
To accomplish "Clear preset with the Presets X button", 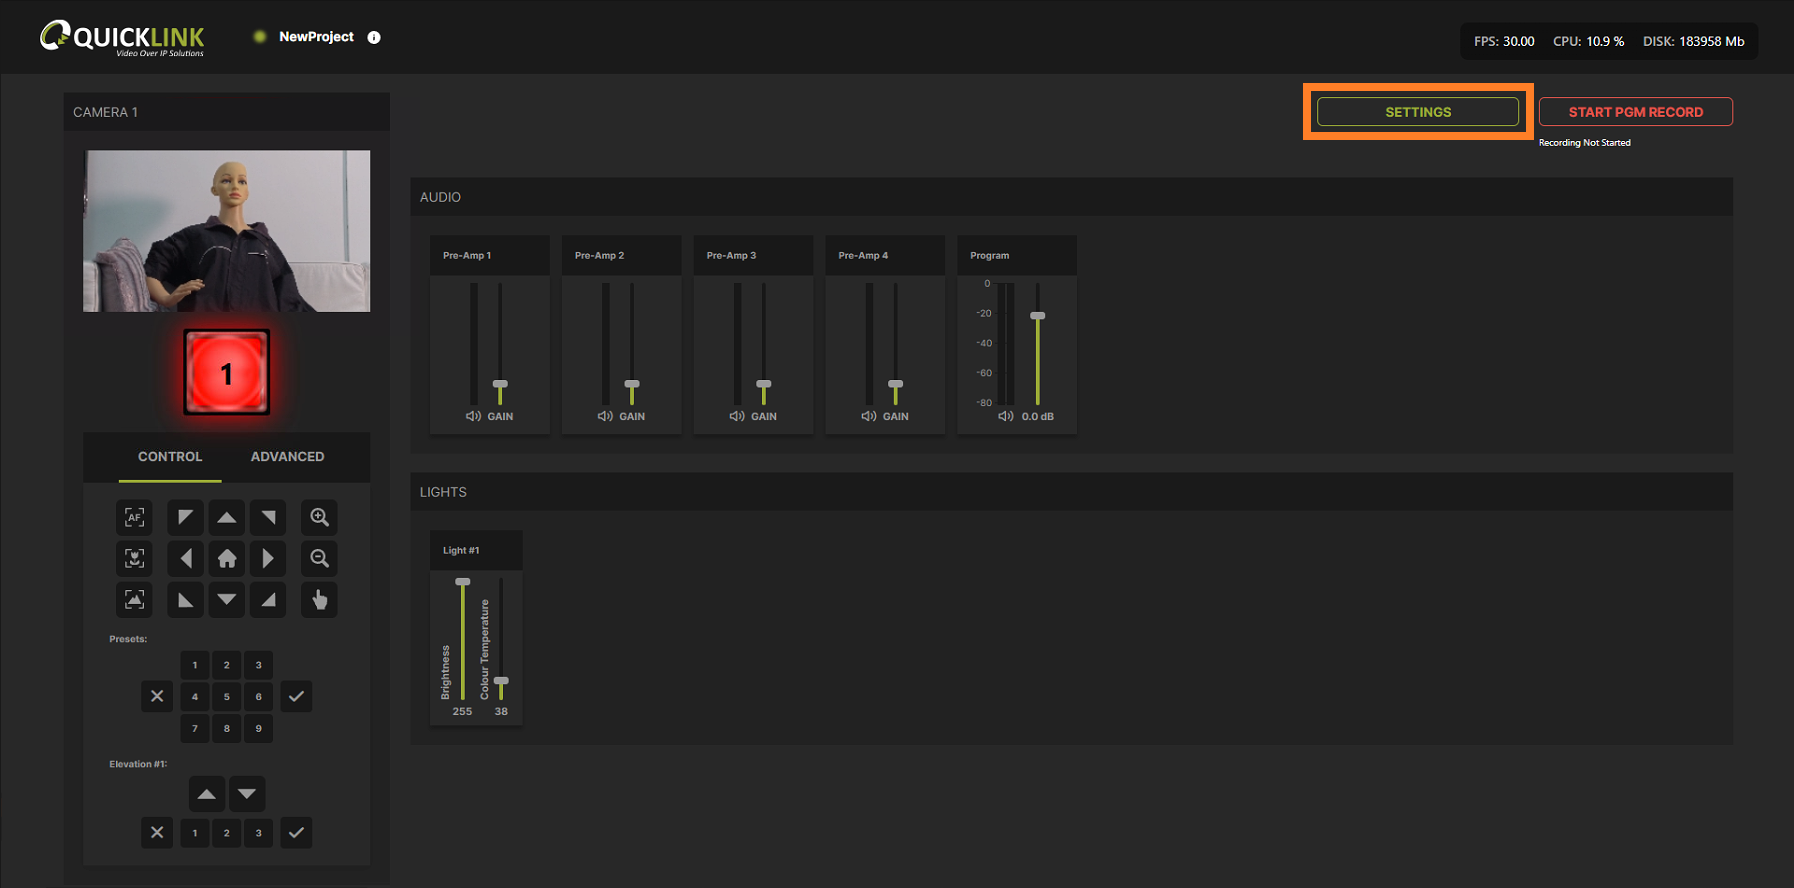I will tap(157, 696).
